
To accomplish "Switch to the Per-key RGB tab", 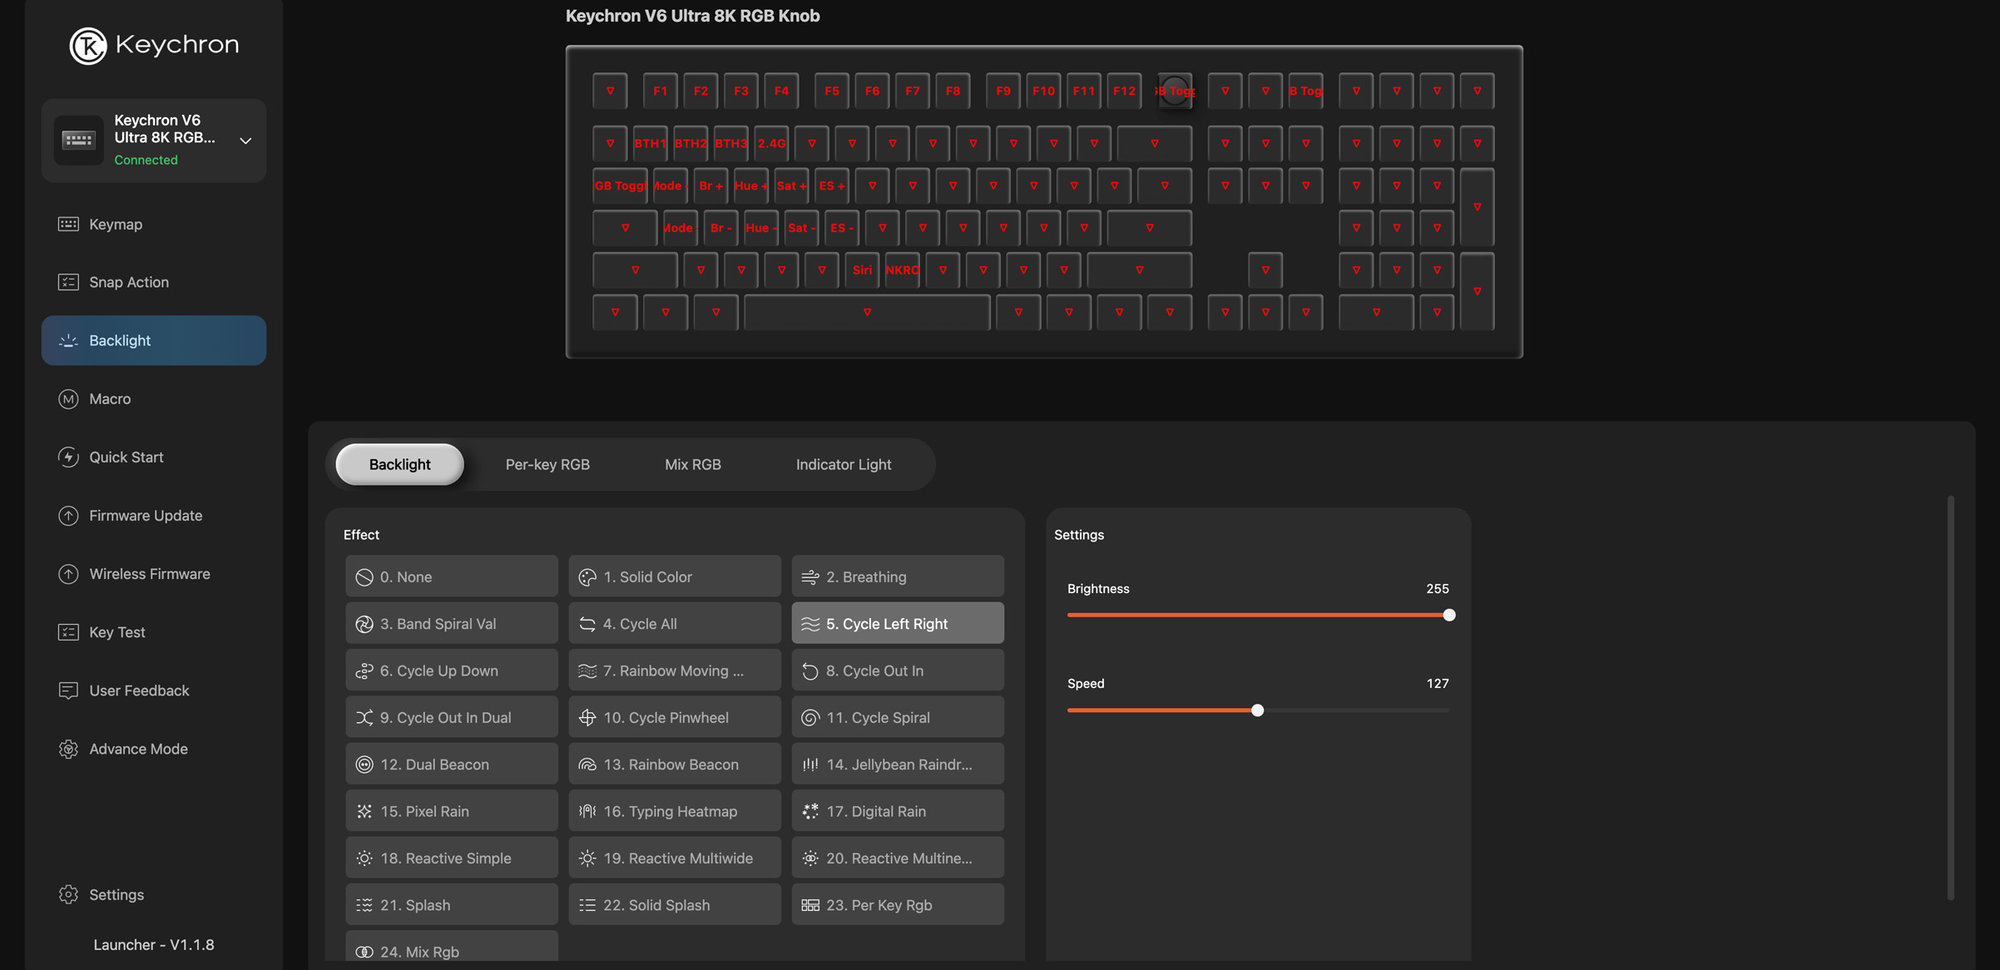I will coord(547,465).
